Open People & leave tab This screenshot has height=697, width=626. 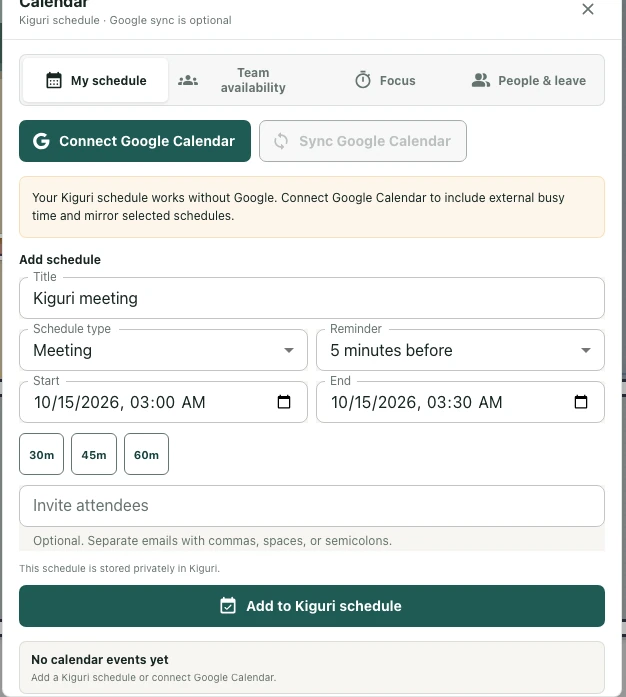[x=529, y=80]
